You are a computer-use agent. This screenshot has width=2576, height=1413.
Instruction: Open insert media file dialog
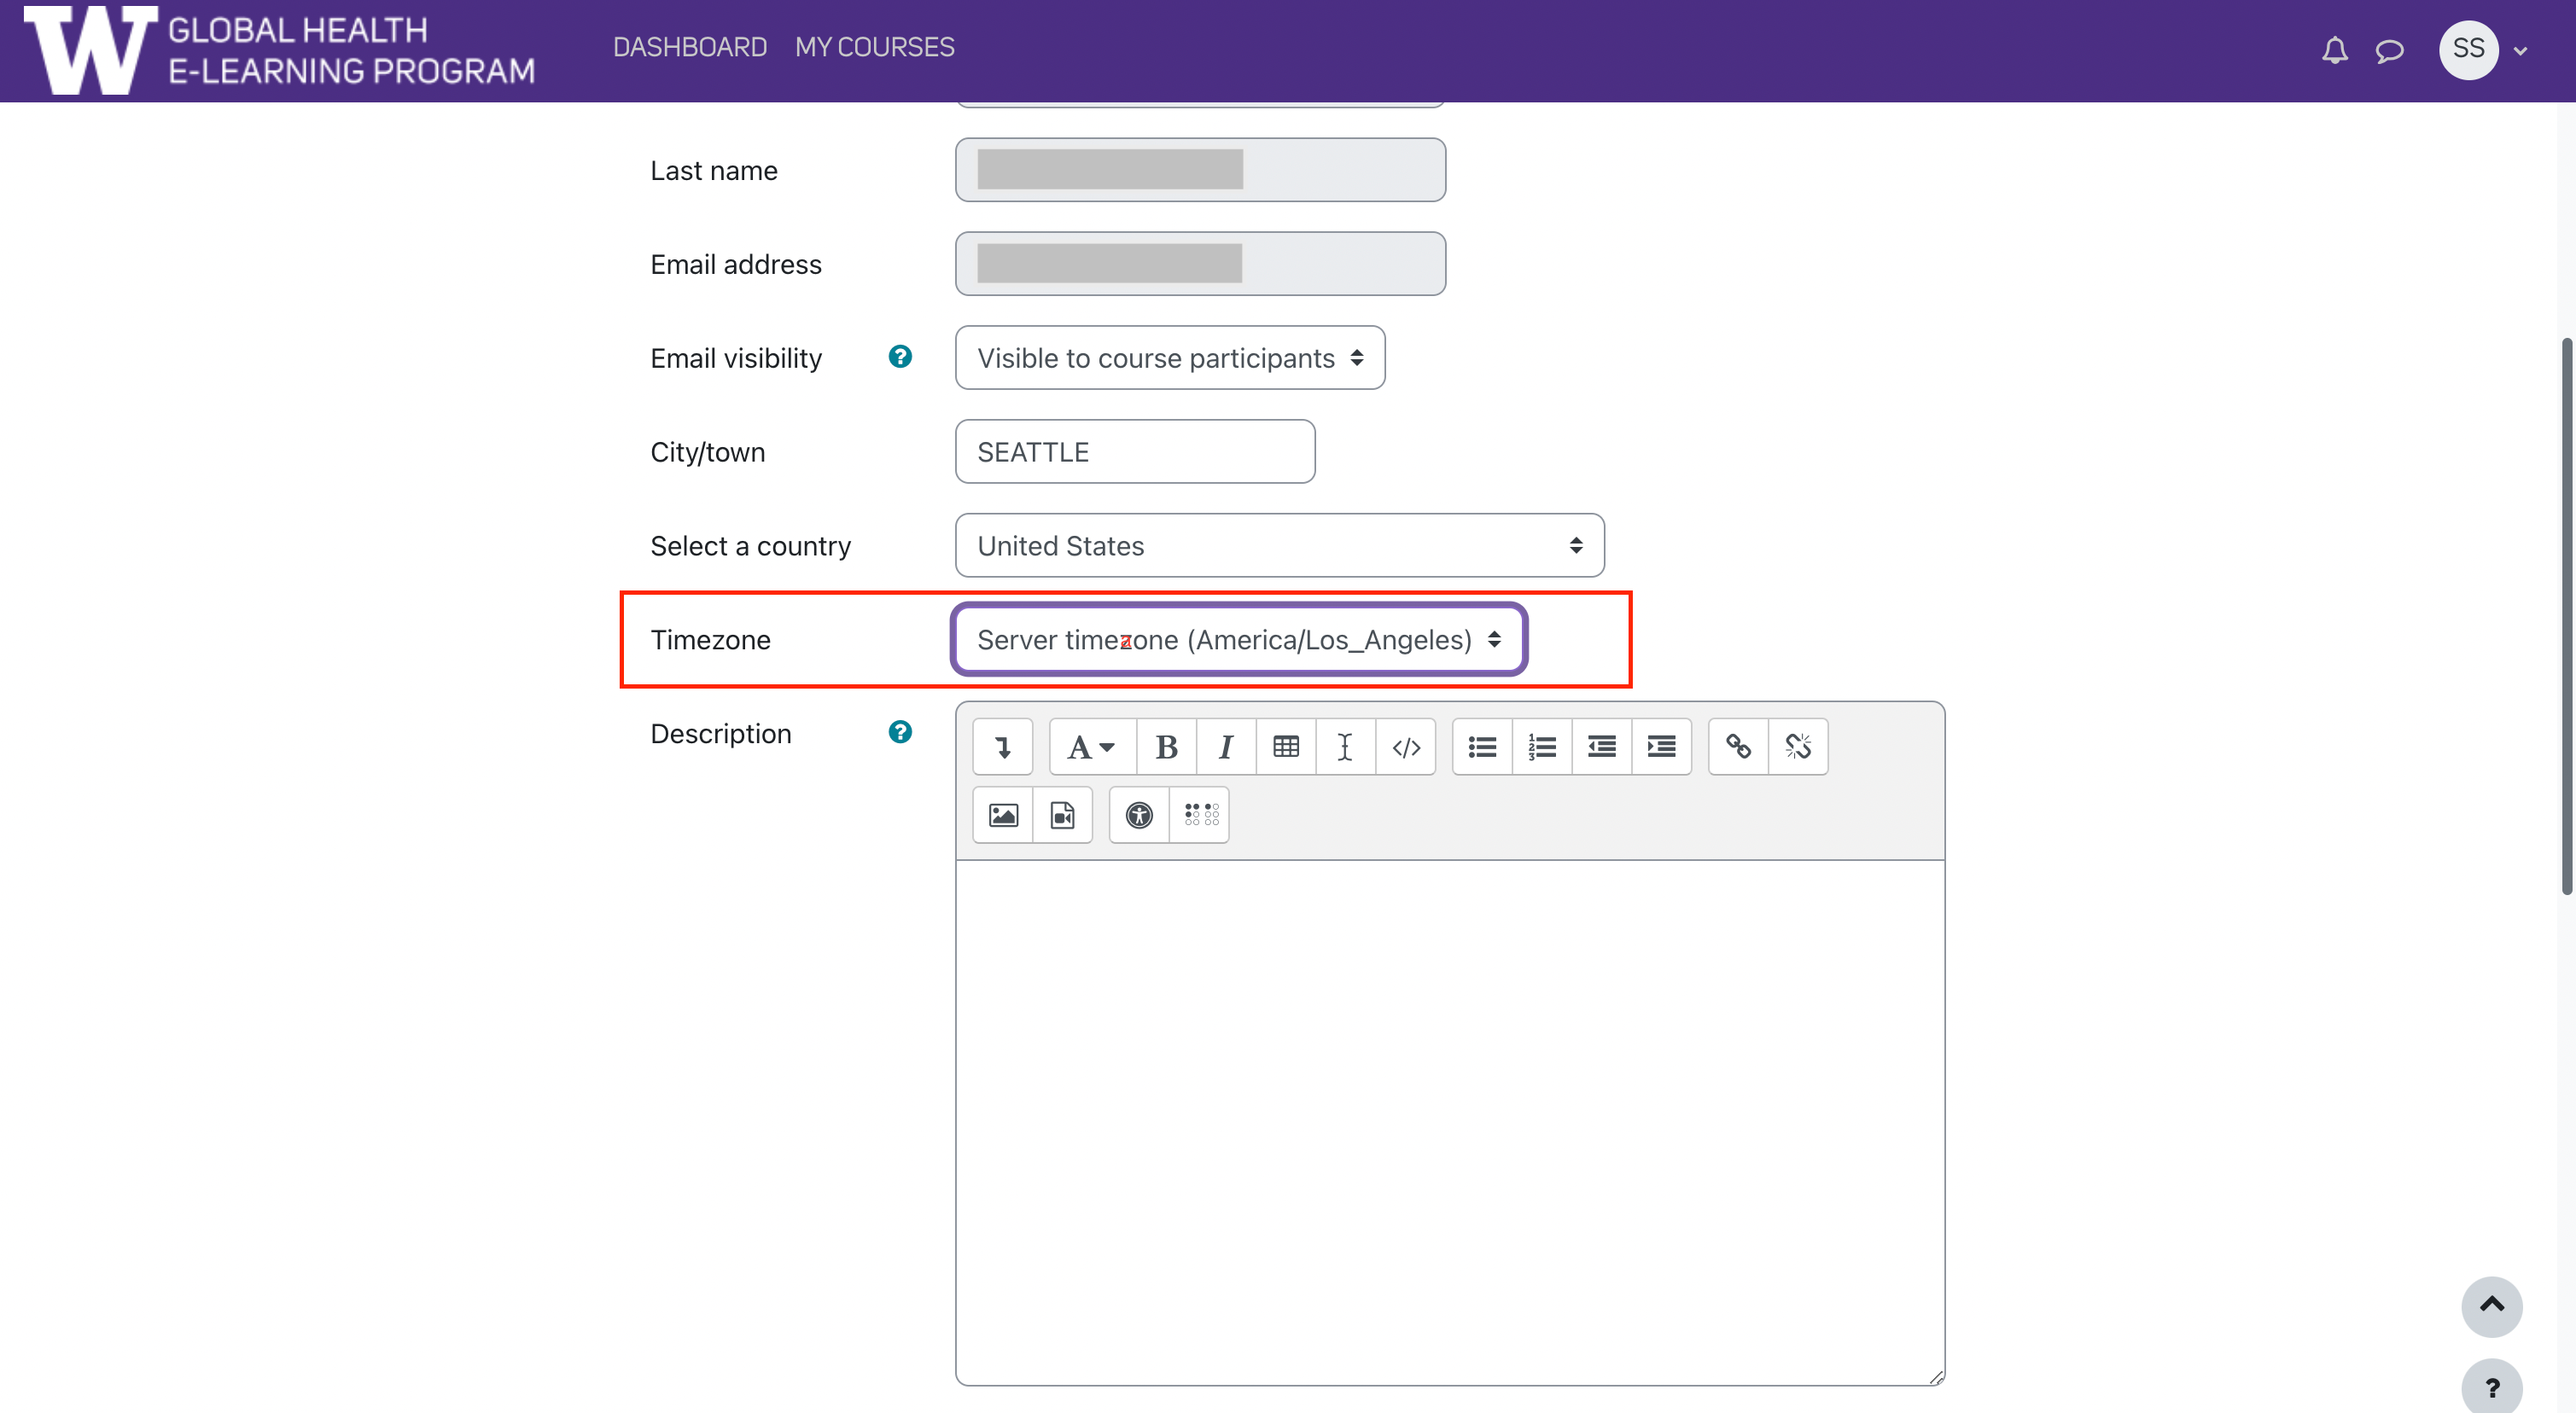1062,815
